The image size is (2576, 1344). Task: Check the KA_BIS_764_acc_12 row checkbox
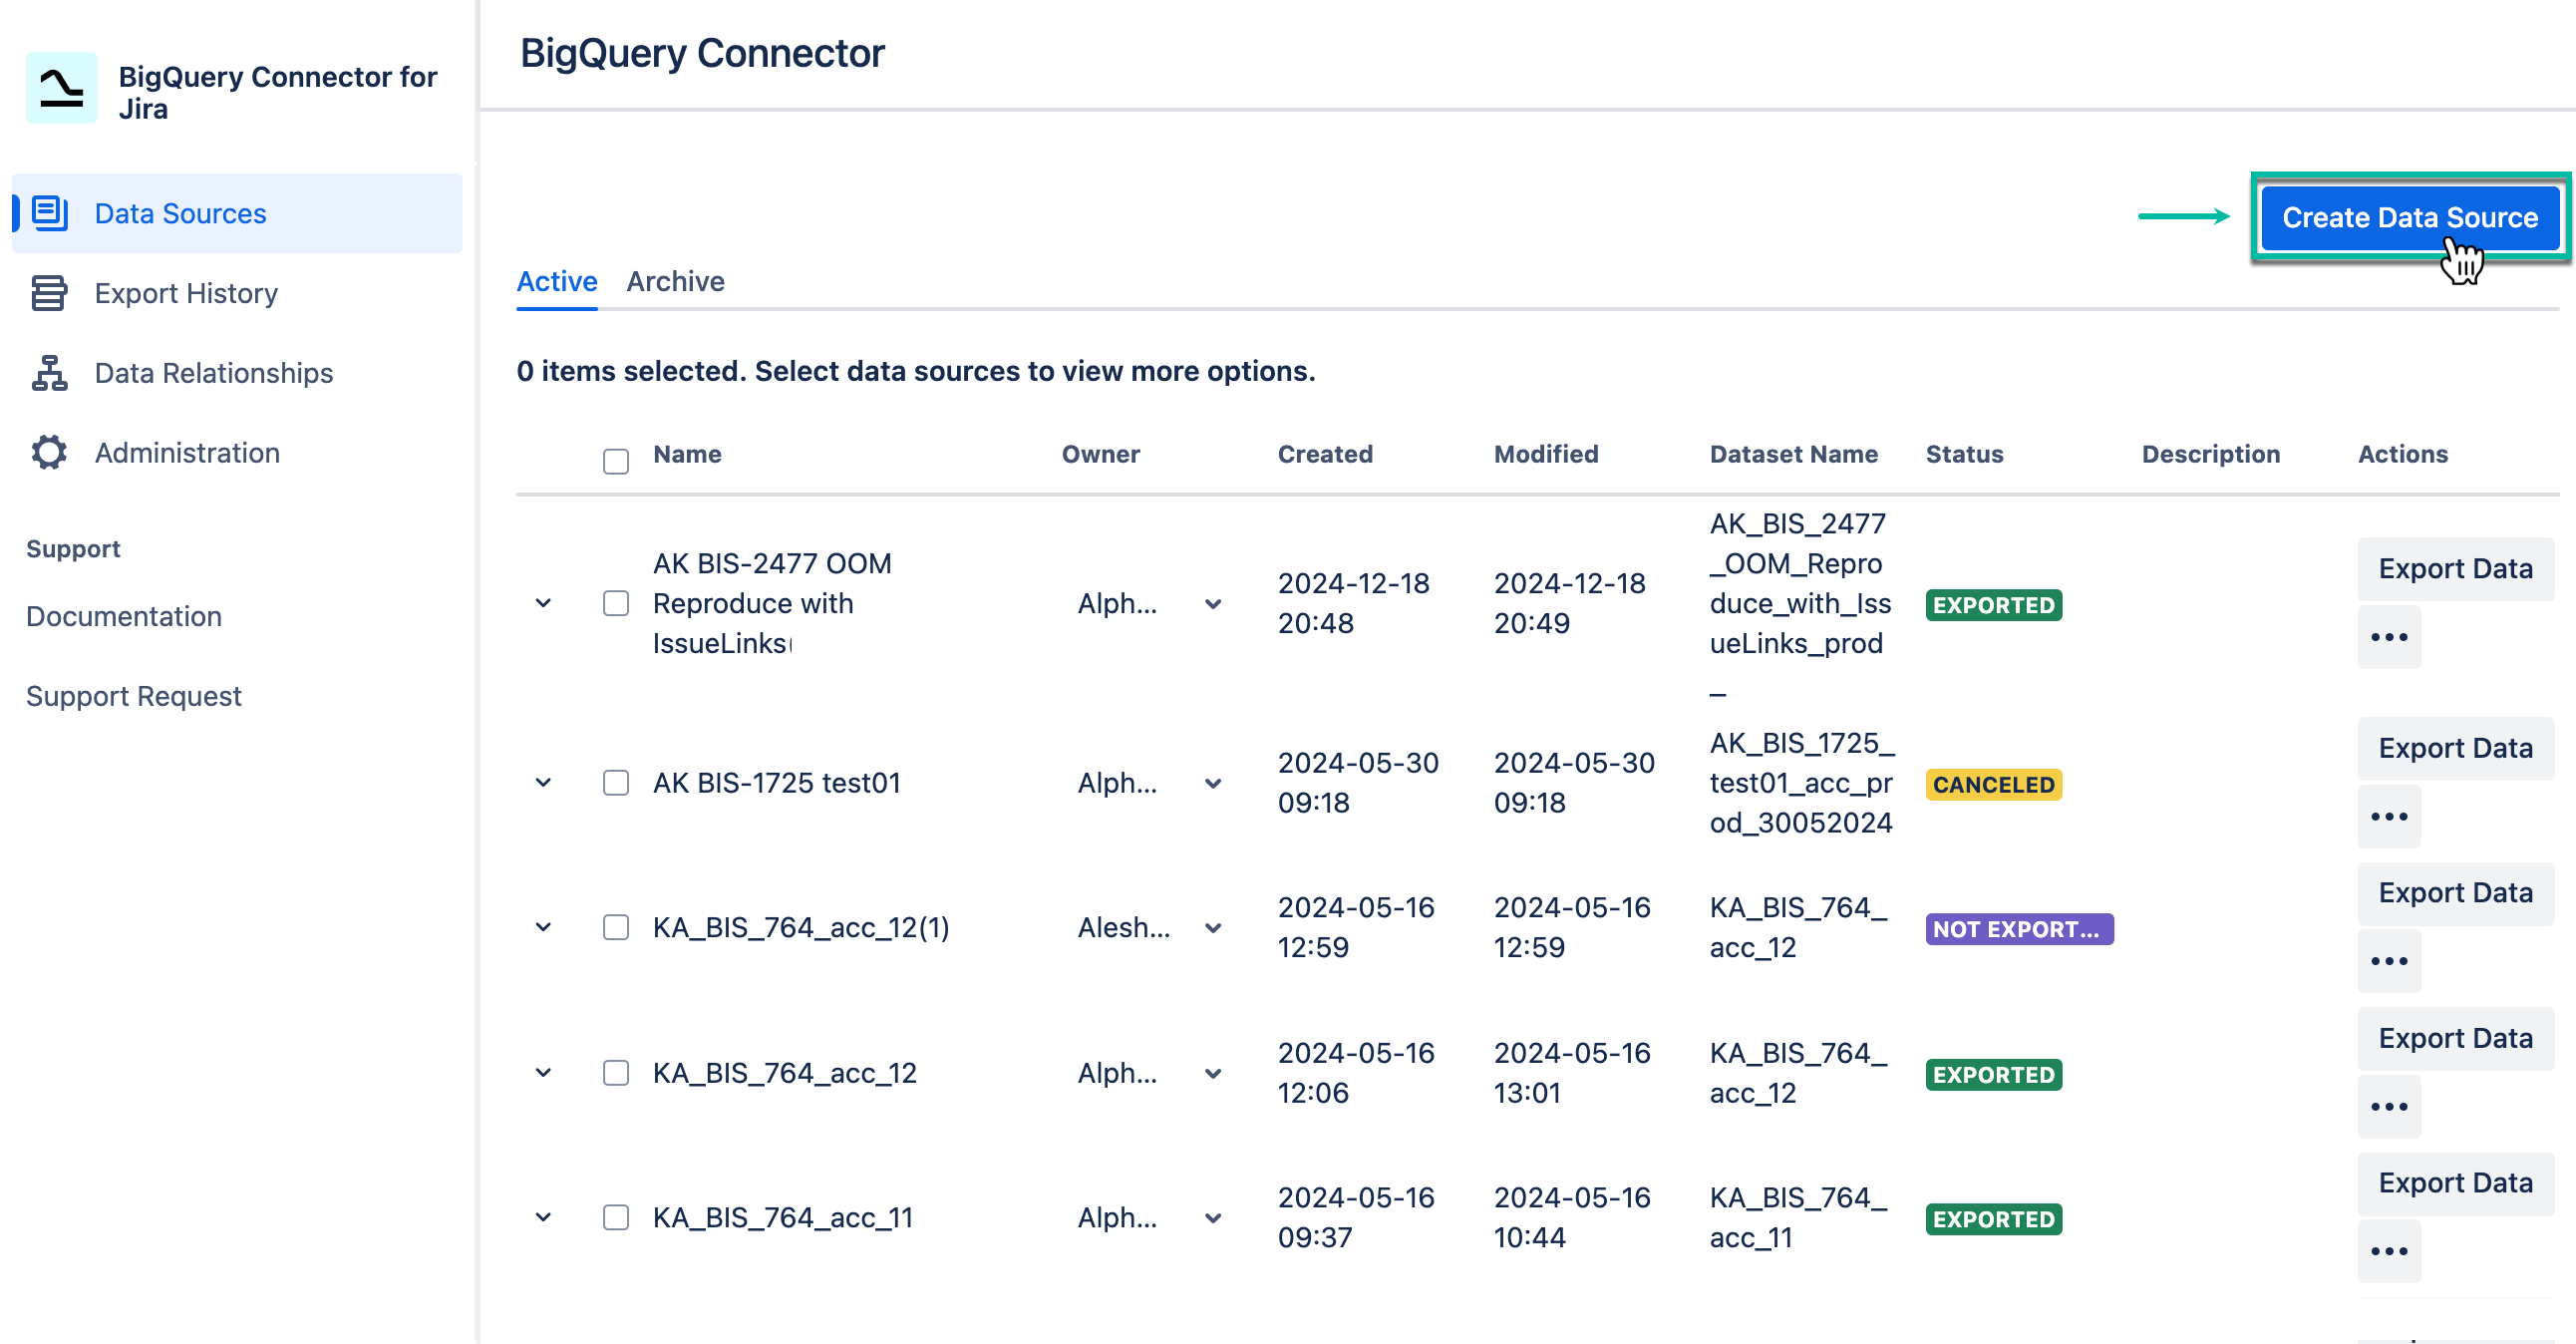point(615,1072)
